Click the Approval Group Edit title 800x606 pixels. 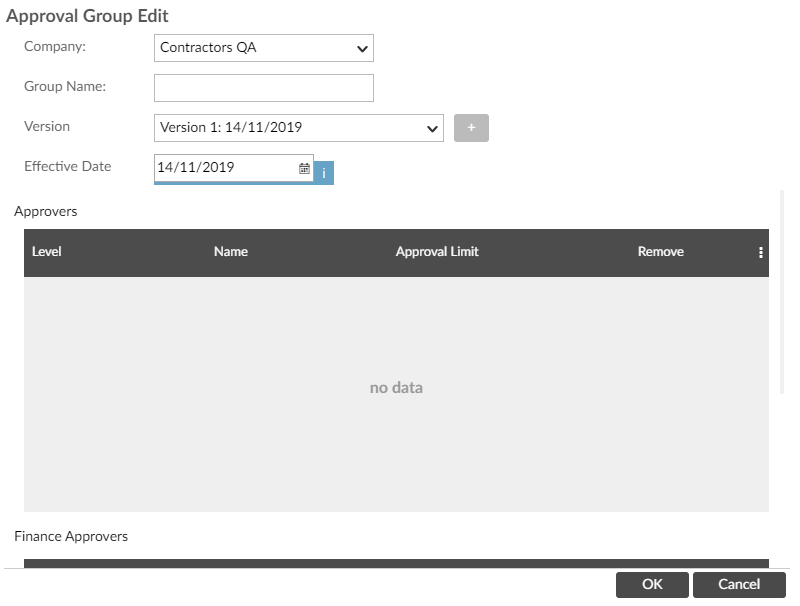tap(87, 16)
